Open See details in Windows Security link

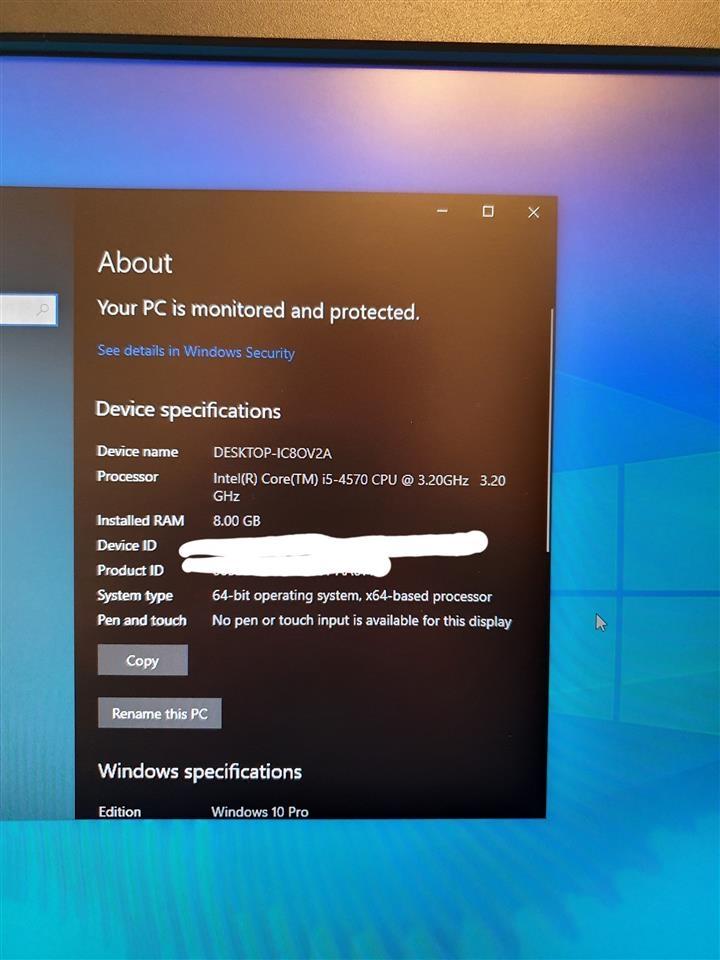coord(196,351)
